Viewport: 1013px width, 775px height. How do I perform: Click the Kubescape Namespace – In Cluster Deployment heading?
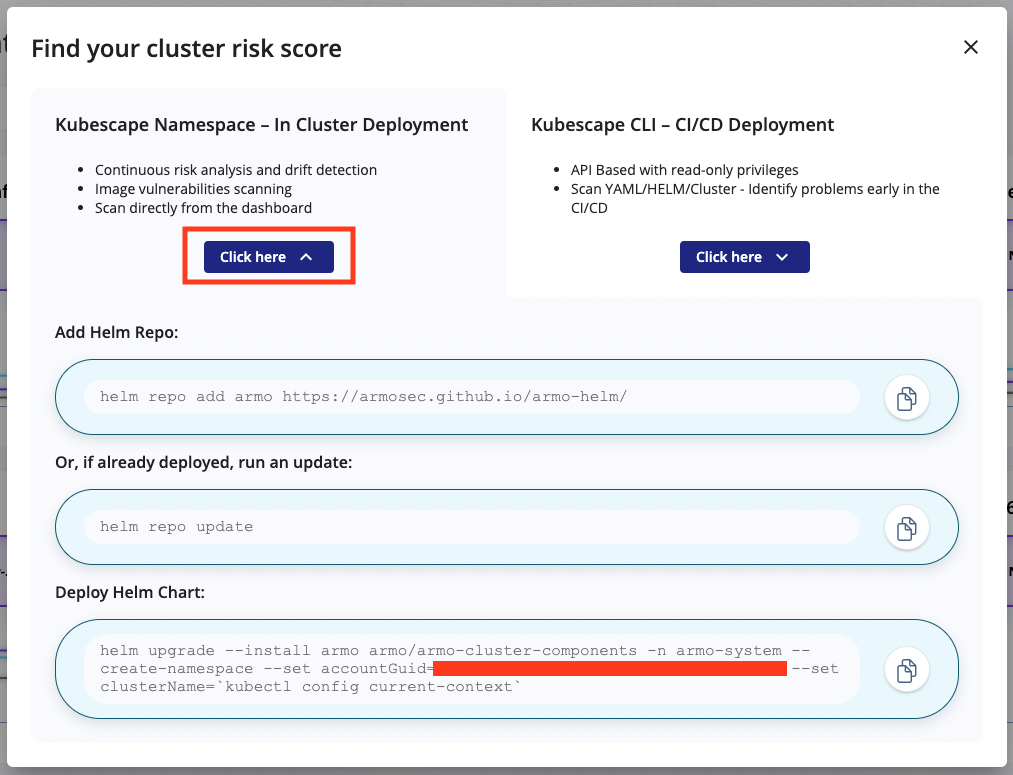click(x=262, y=125)
